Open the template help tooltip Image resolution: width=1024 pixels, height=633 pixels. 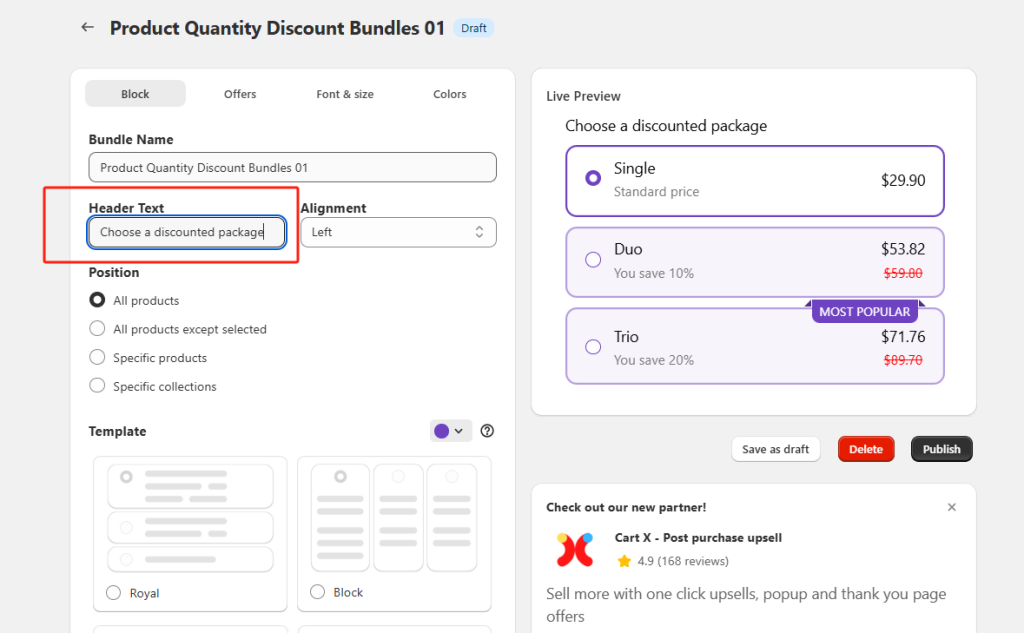click(x=487, y=430)
